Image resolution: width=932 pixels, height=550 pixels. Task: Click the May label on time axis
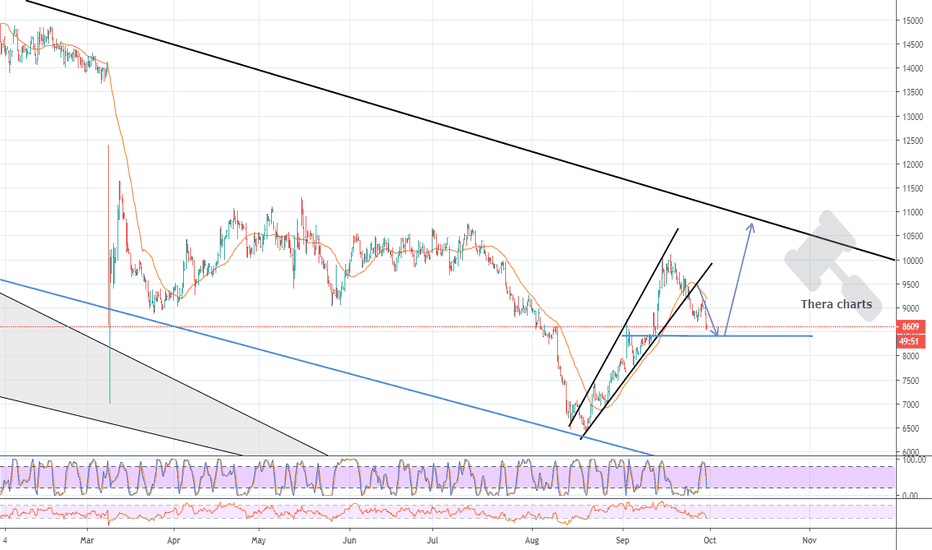259,540
